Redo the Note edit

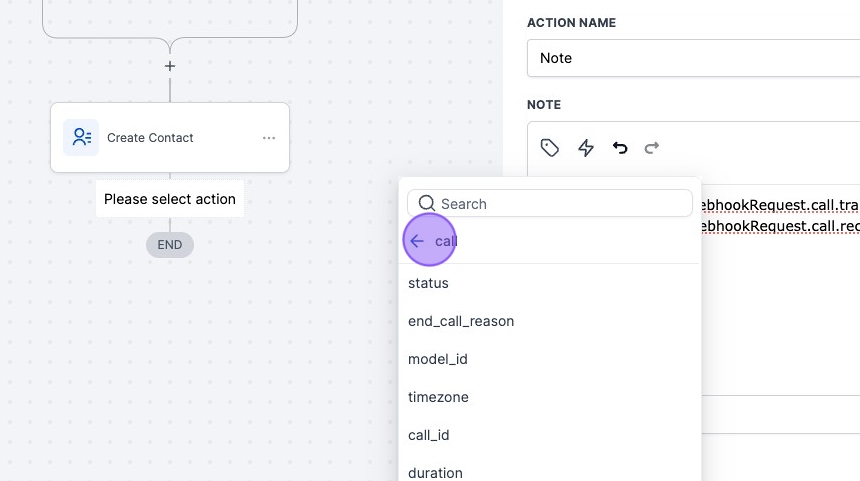(x=652, y=148)
